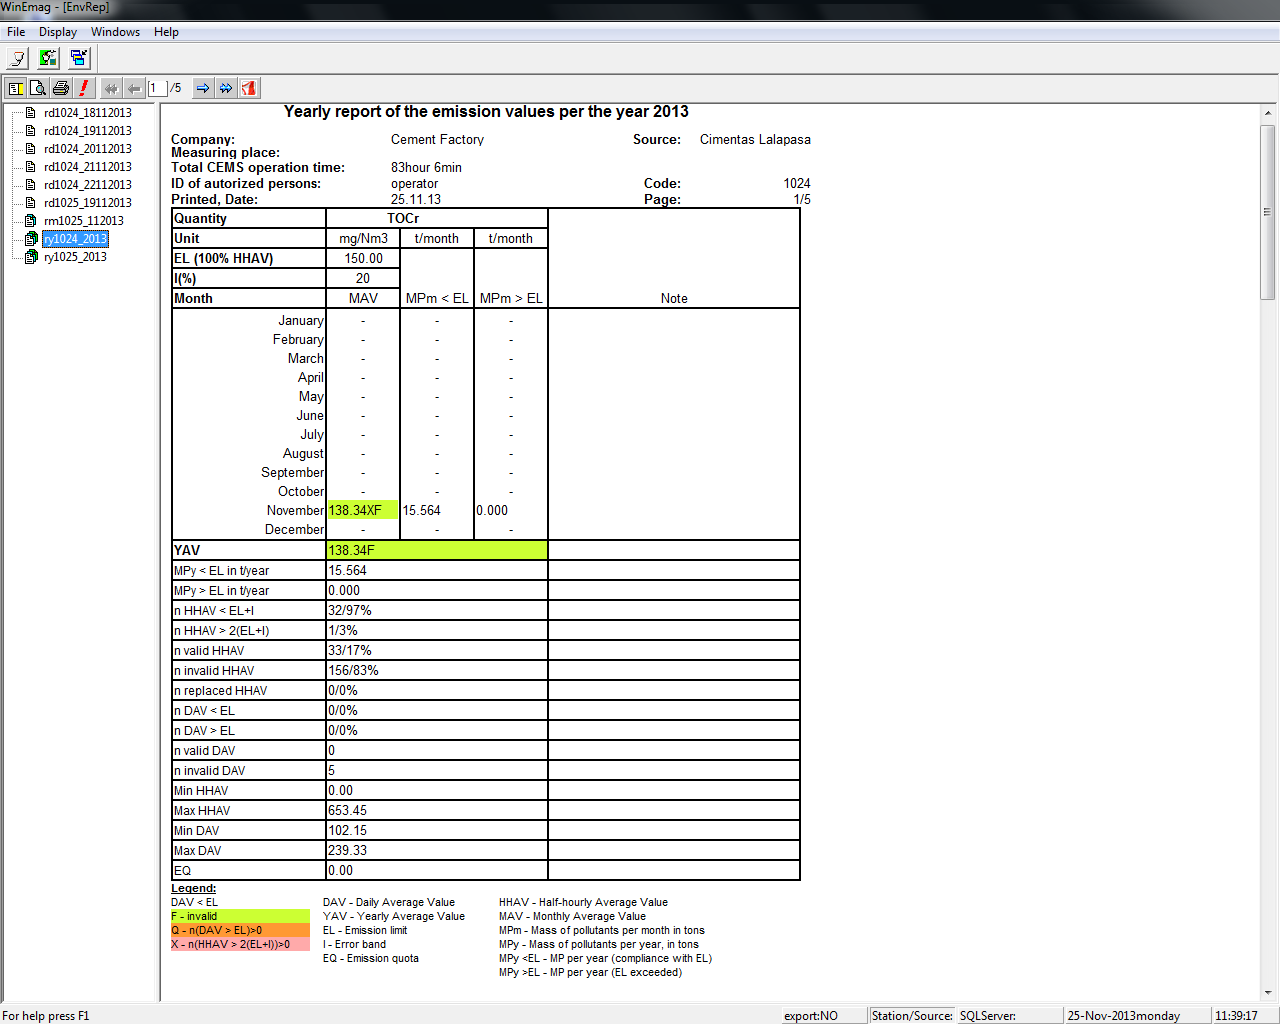Click the Max DAV value 239.33
Image resolution: width=1280 pixels, height=1024 pixels.
click(348, 851)
